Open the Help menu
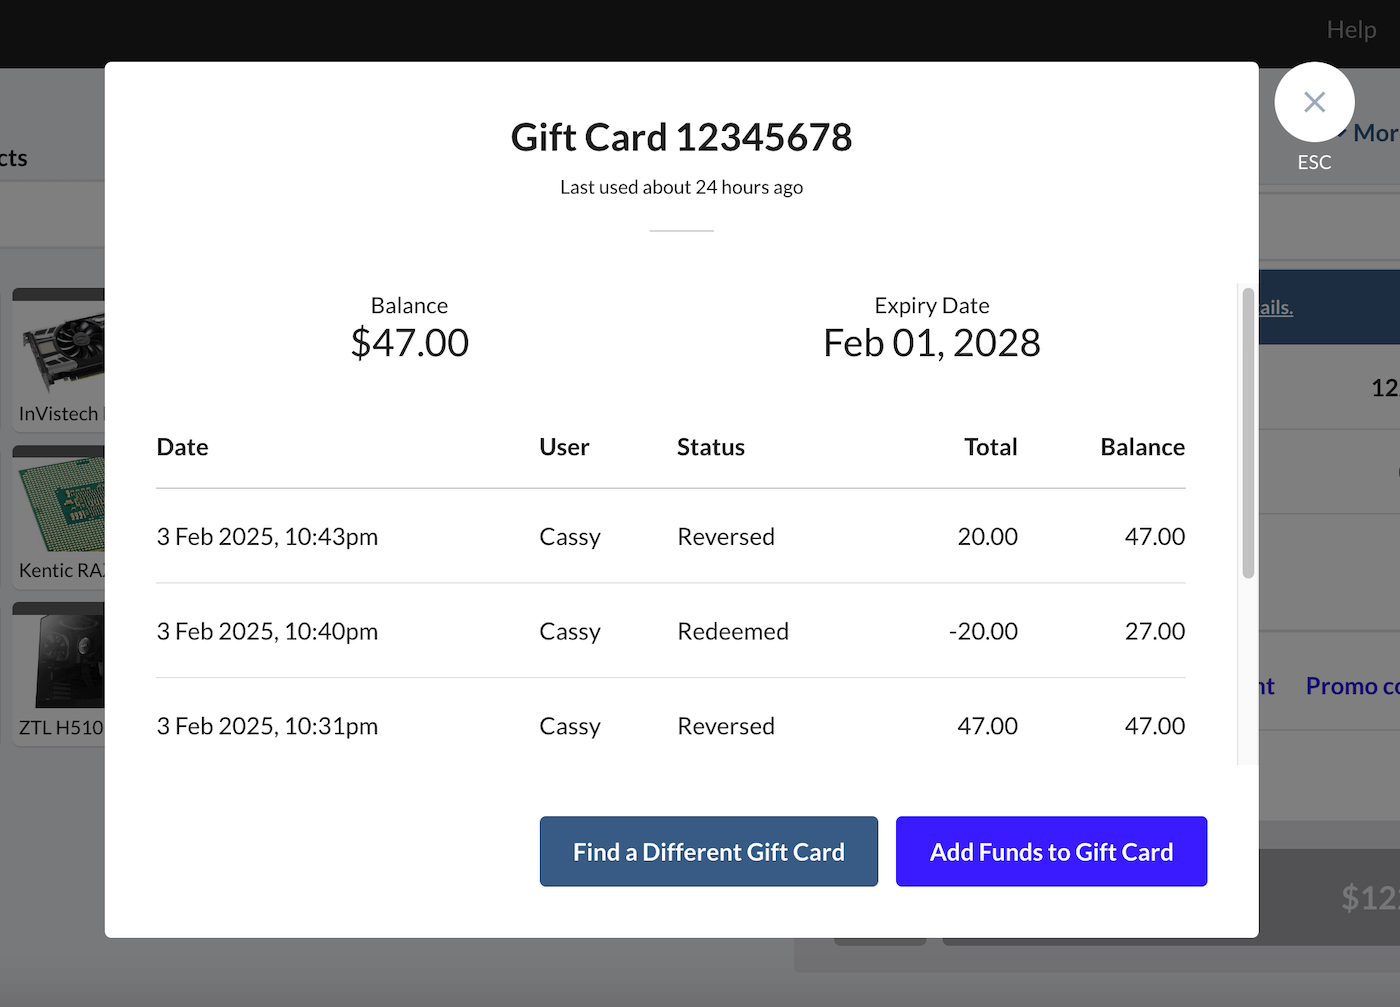The image size is (1400, 1007). [x=1351, y=29]
